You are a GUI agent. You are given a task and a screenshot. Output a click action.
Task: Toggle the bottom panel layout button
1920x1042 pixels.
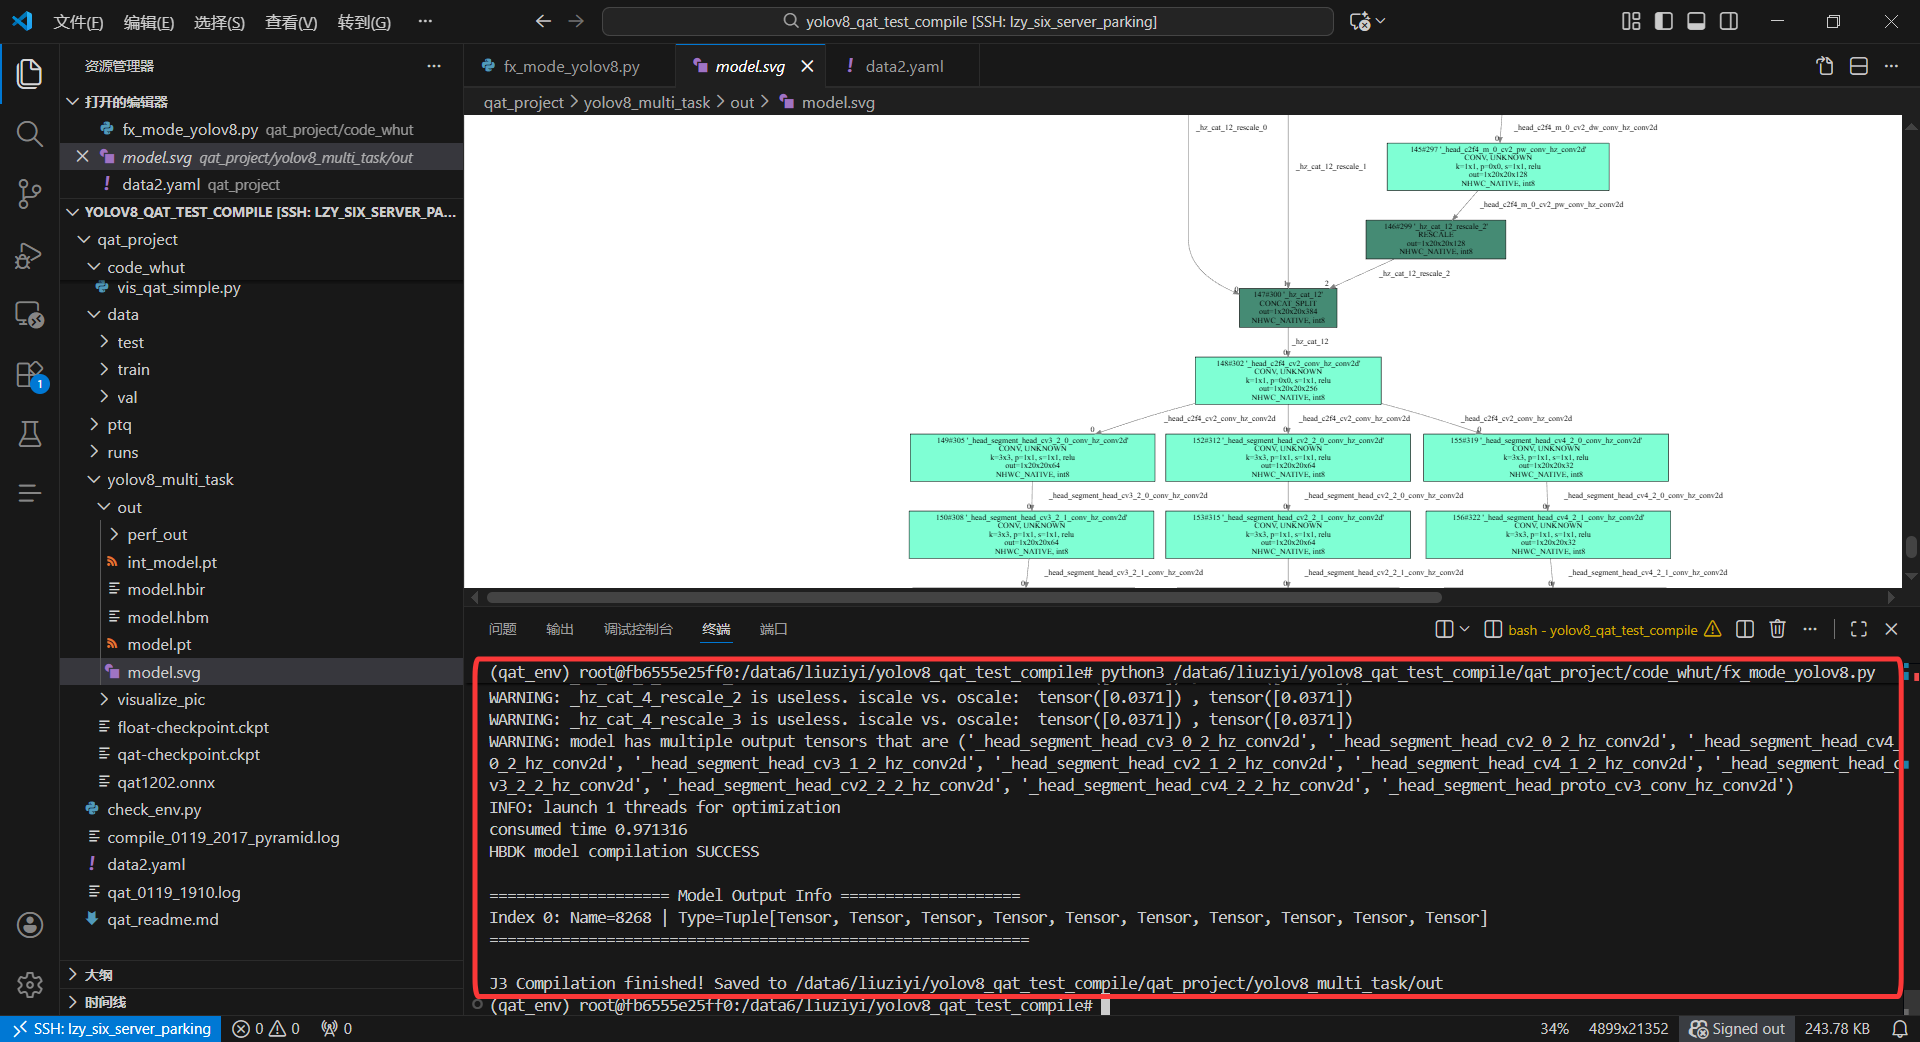coord(1696,21)
